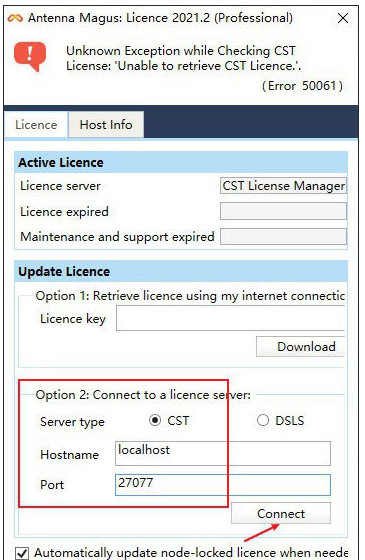Close the Licence dialog window
This screenshot has width=365, height=560.
pos(343,18)
